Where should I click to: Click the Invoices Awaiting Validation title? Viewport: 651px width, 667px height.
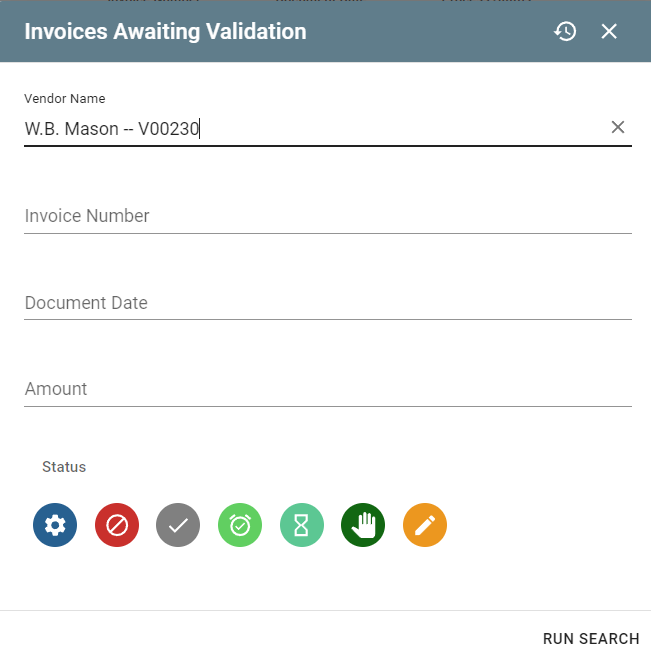tap(165, 31)
